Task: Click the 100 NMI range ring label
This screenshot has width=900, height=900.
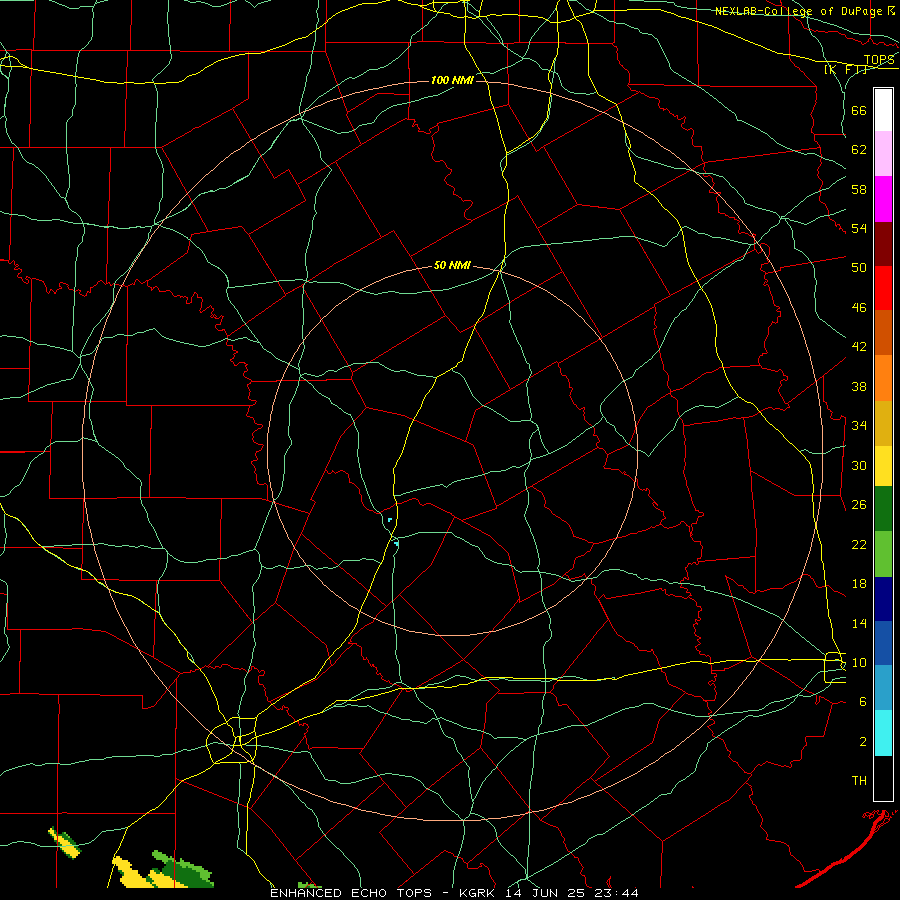Action: [x=452, y=80]
